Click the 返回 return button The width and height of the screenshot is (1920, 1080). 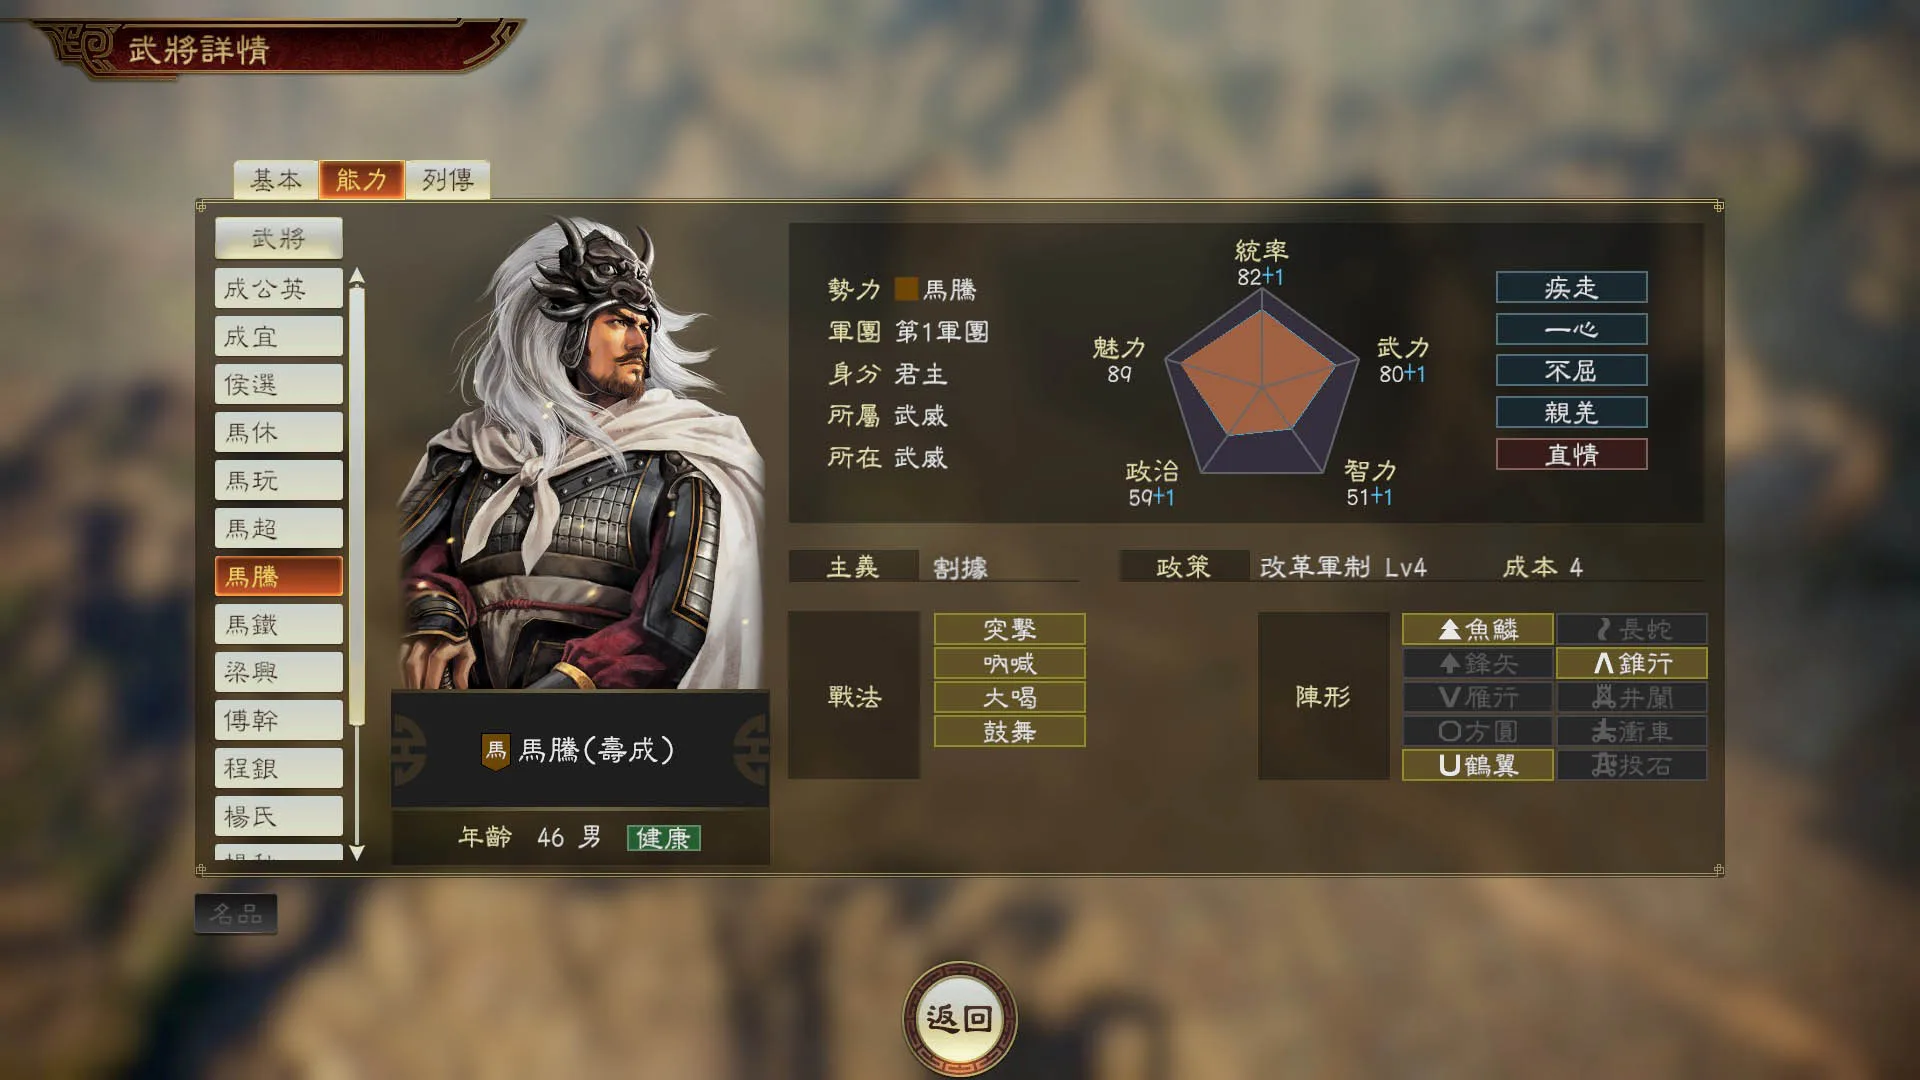click(x=959, y=1019)
